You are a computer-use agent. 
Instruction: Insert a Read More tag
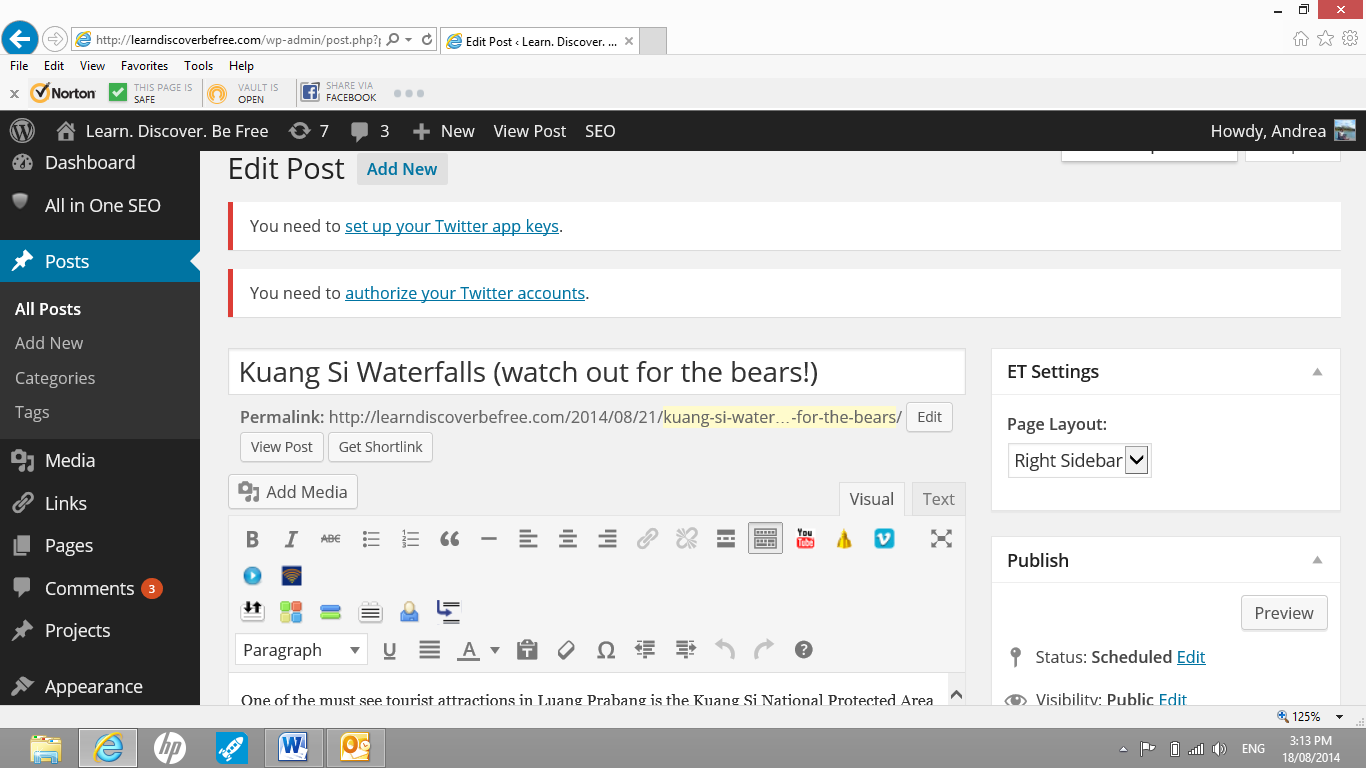[726, 539]
